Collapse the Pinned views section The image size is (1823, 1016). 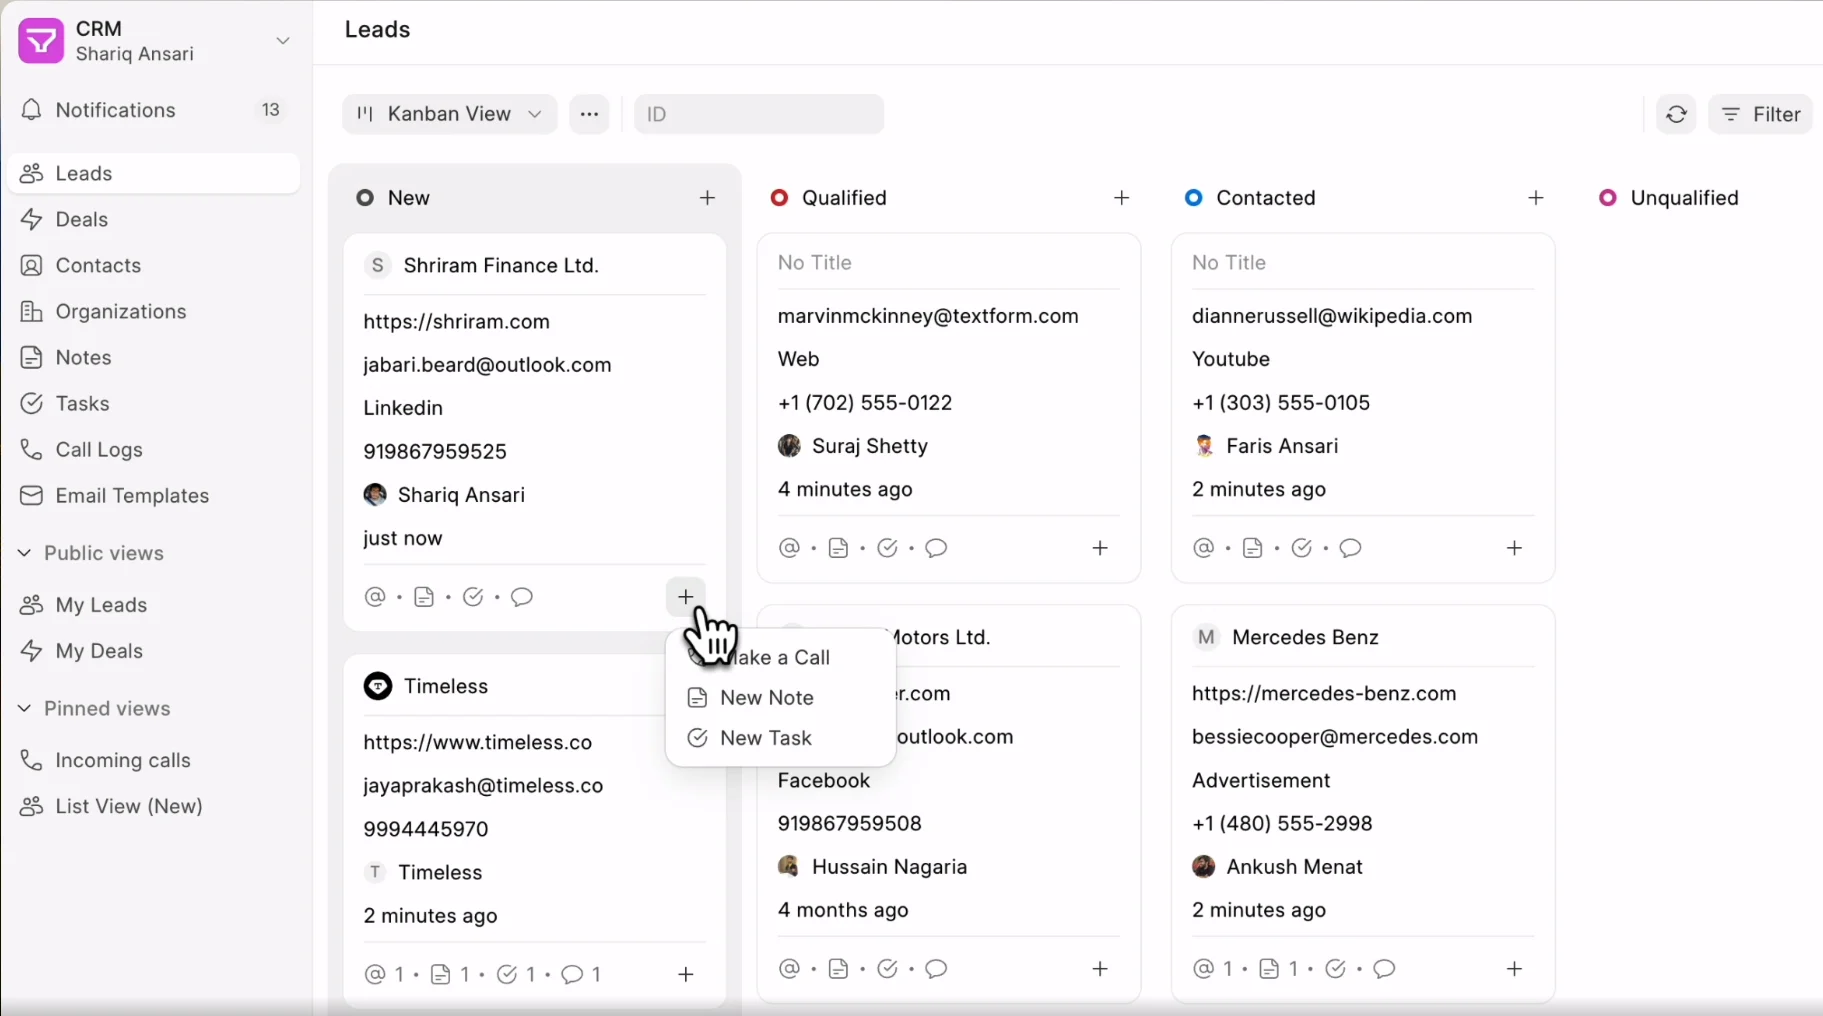(25, 708)
